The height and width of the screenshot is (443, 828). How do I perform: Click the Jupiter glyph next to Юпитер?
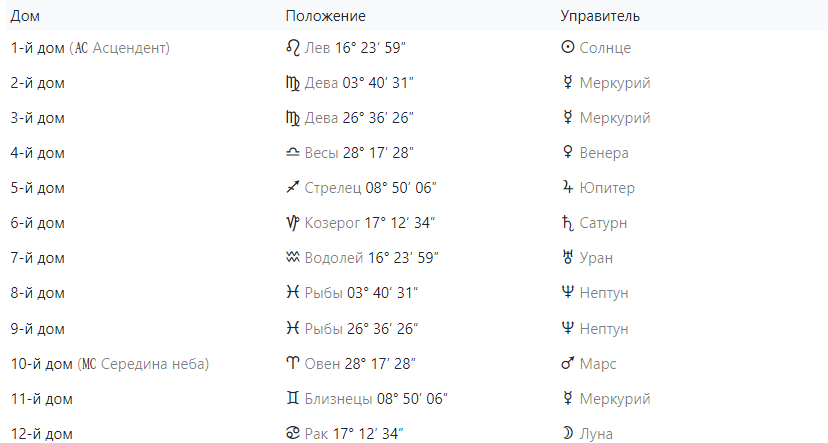click(x=567, y=187)
